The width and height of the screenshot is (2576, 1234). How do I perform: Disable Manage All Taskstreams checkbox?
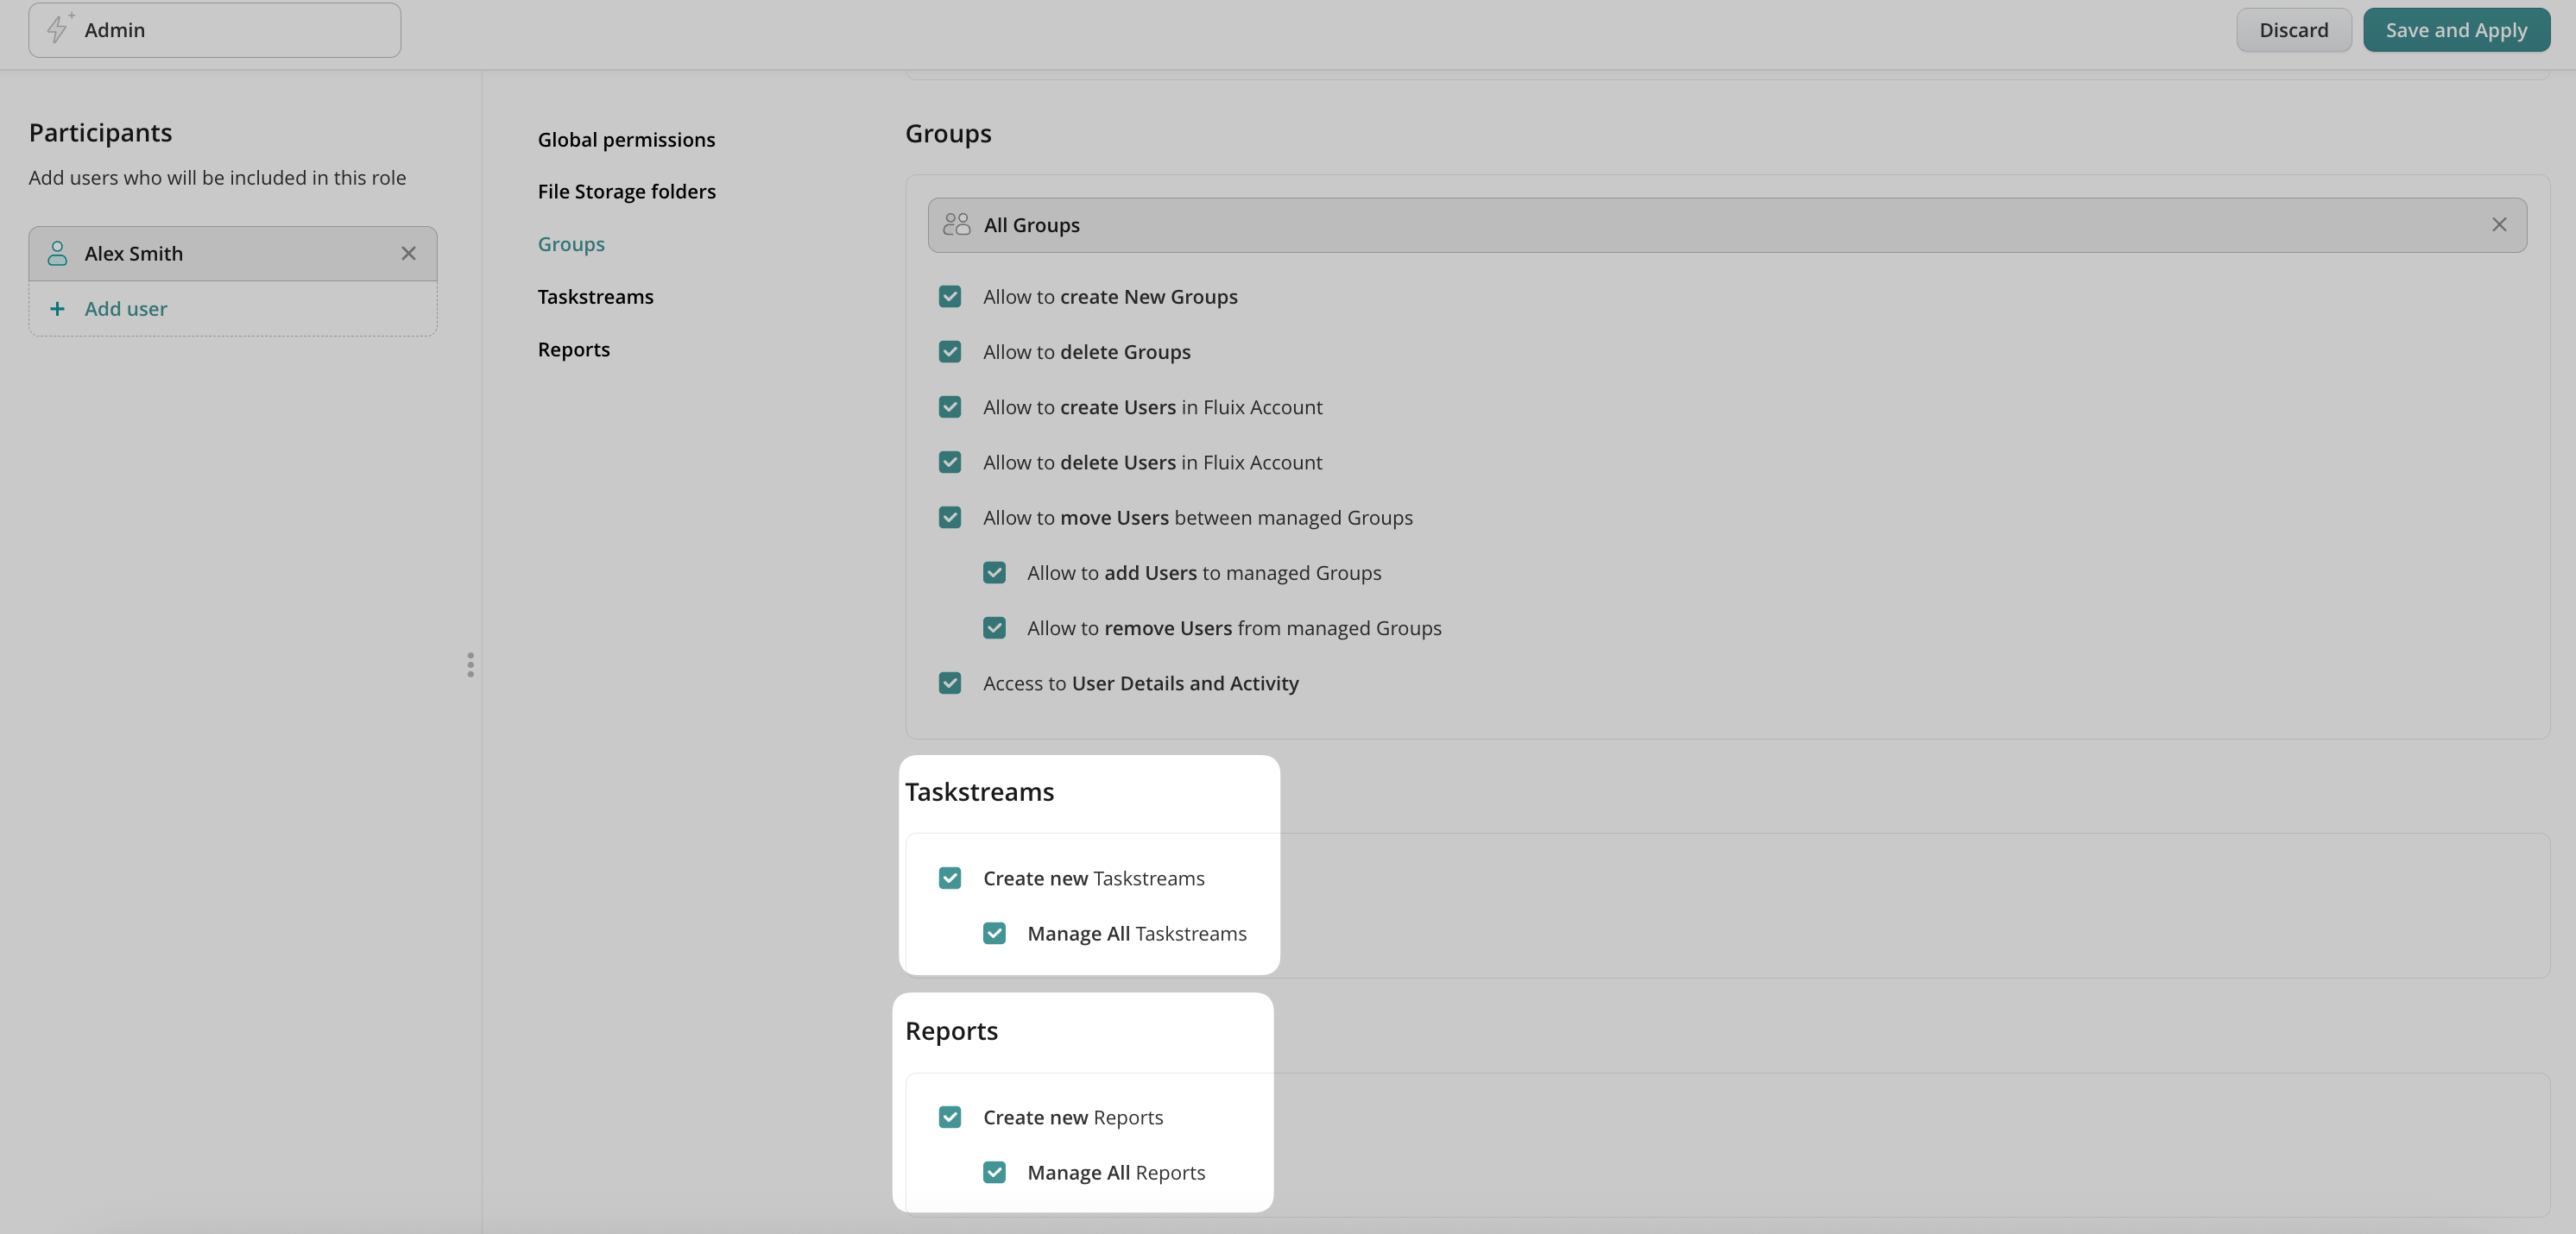click(994, 933)
